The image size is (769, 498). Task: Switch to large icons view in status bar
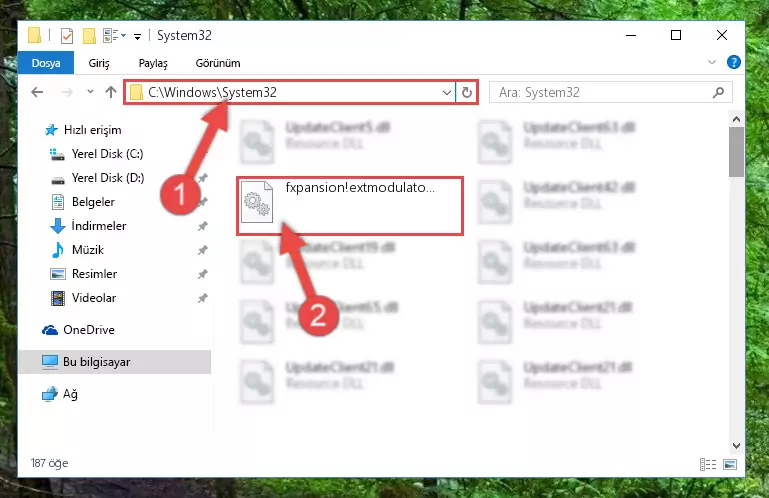coord(730,464)
